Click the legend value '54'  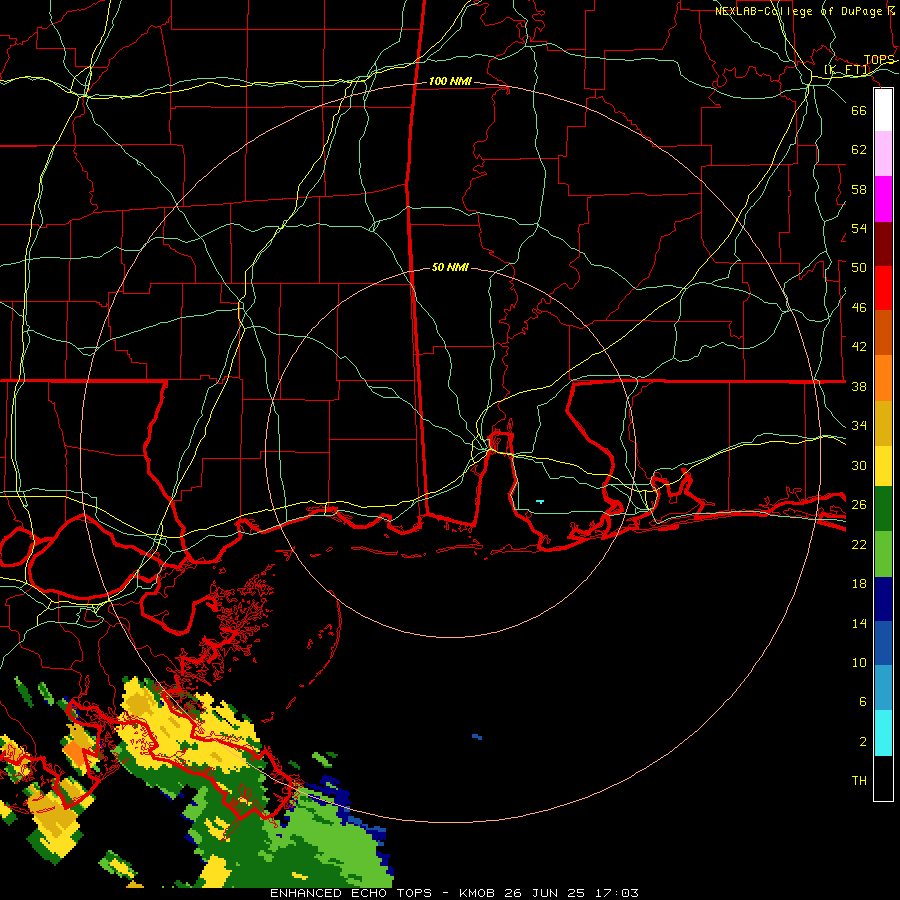[859, 228]
